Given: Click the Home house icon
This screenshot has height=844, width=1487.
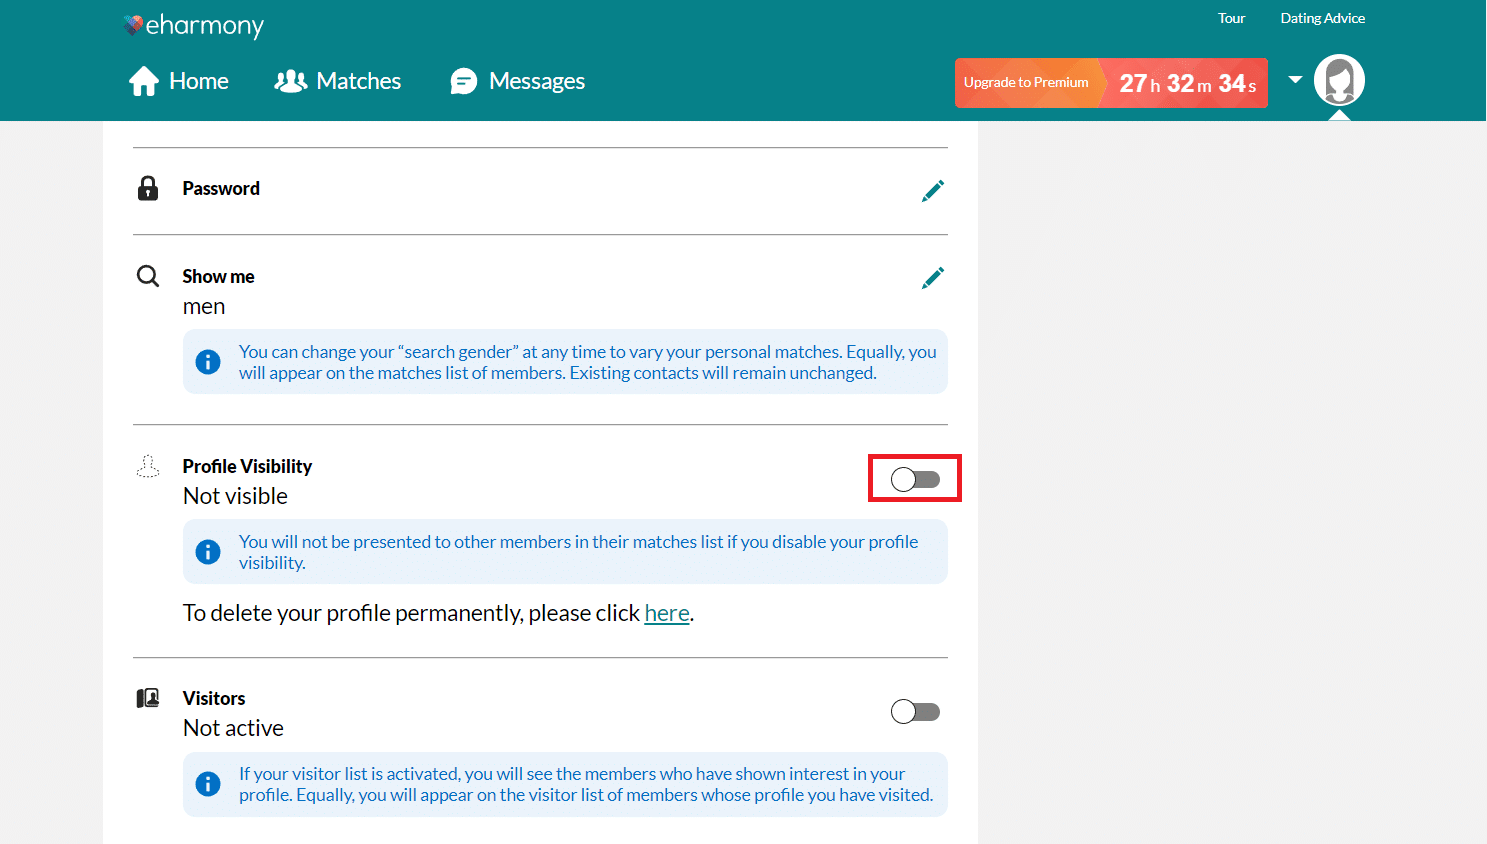Looking at the screenshot, I should point(144,81).
